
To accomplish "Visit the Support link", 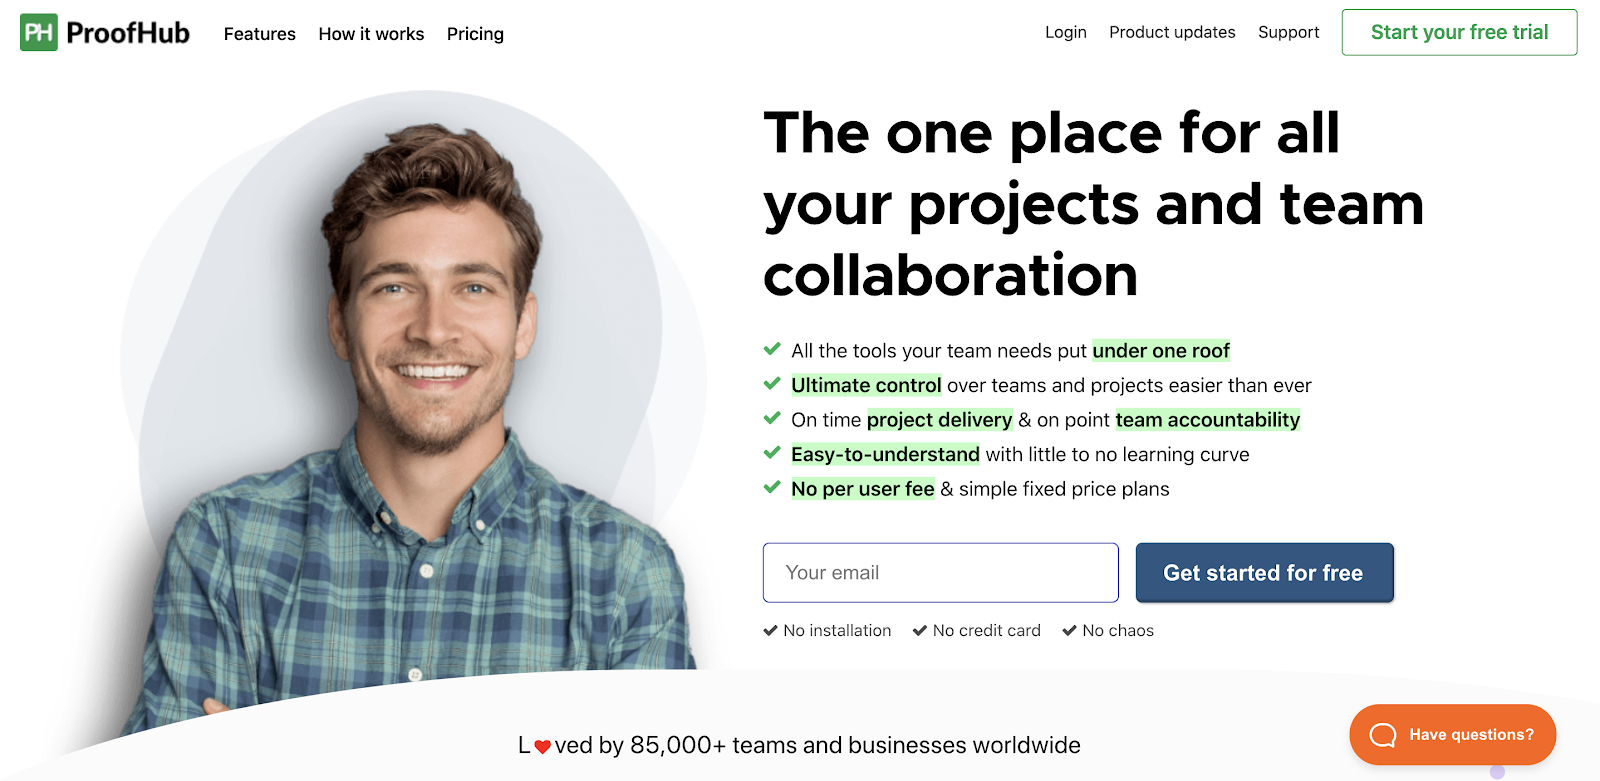I will tap(1289, 32).
